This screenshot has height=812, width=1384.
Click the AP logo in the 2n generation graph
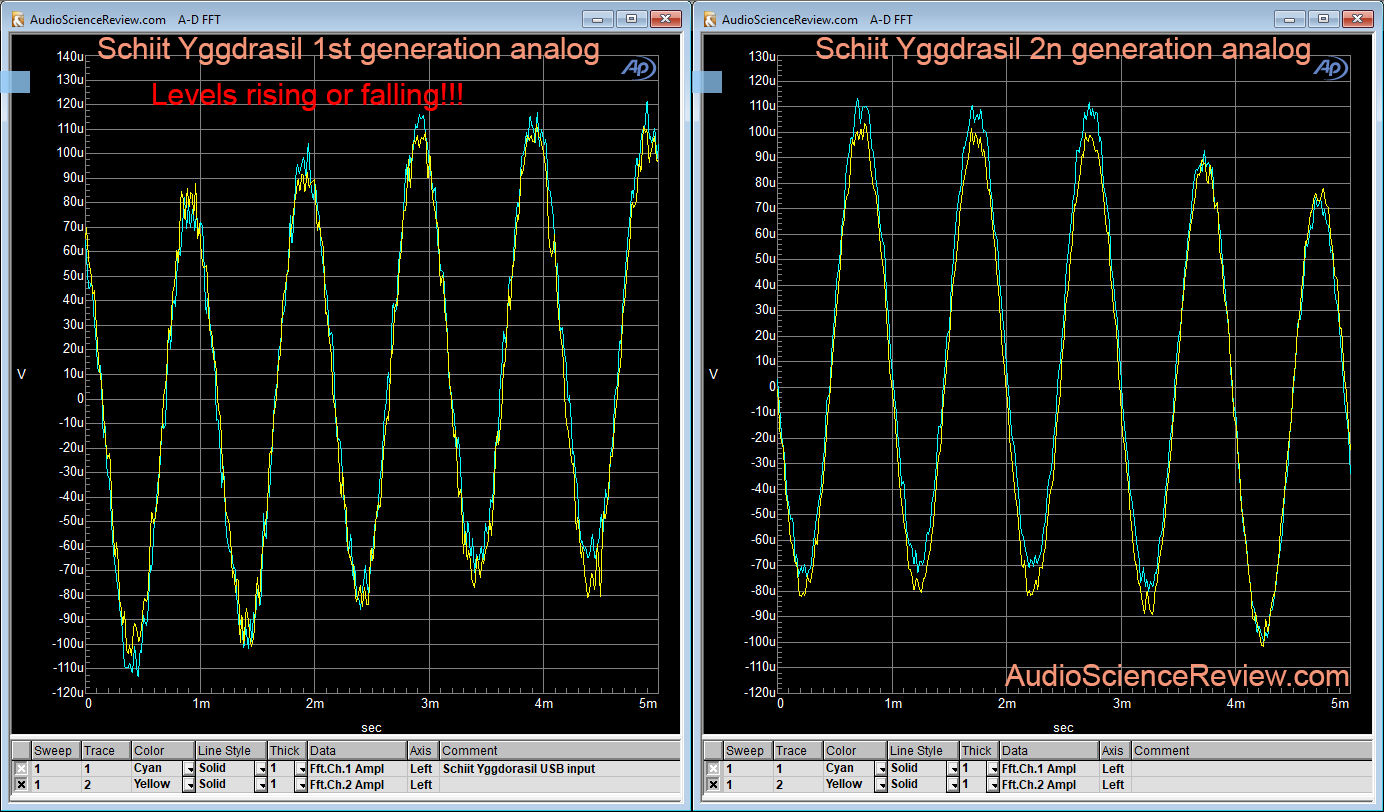(x=1329, y=67)
